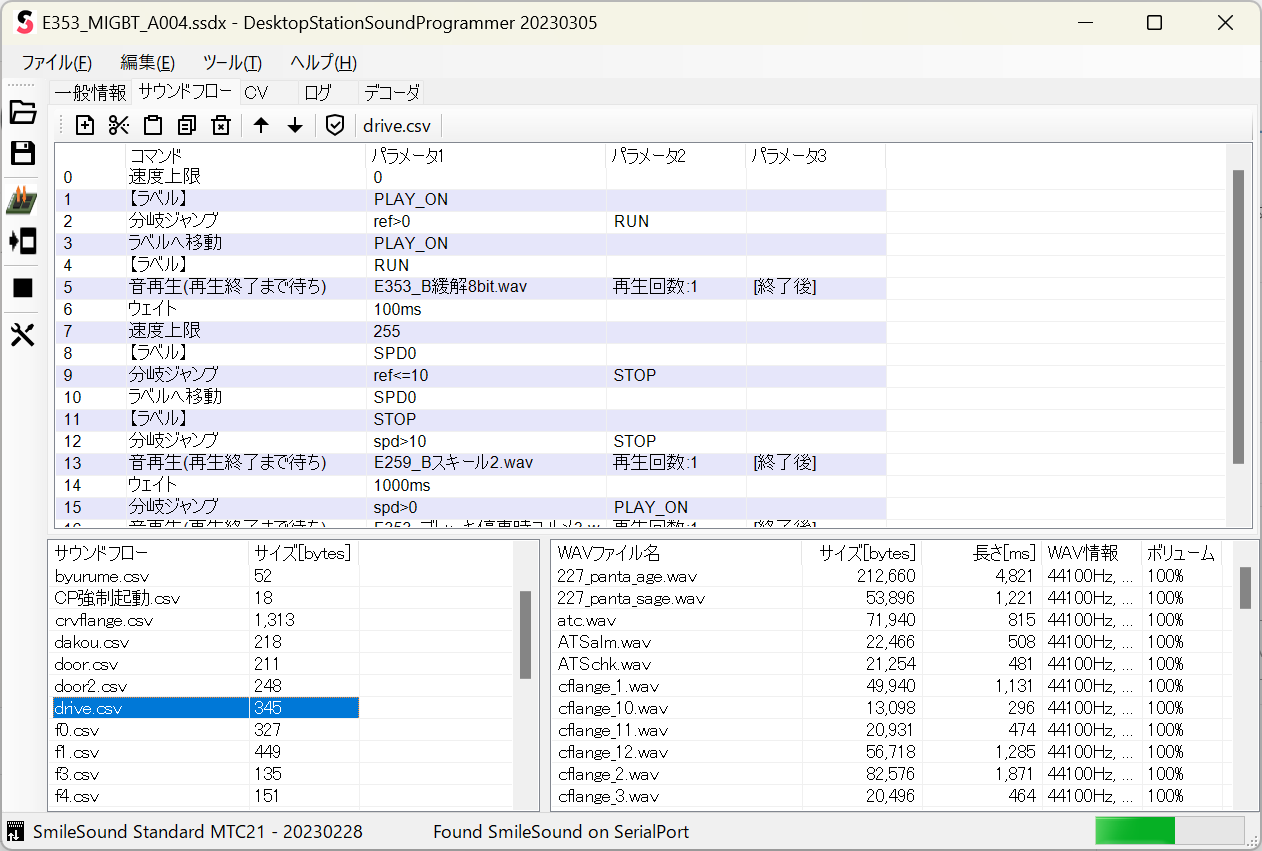Click the open folder icon in left sidebar

(x=22, y=112)
